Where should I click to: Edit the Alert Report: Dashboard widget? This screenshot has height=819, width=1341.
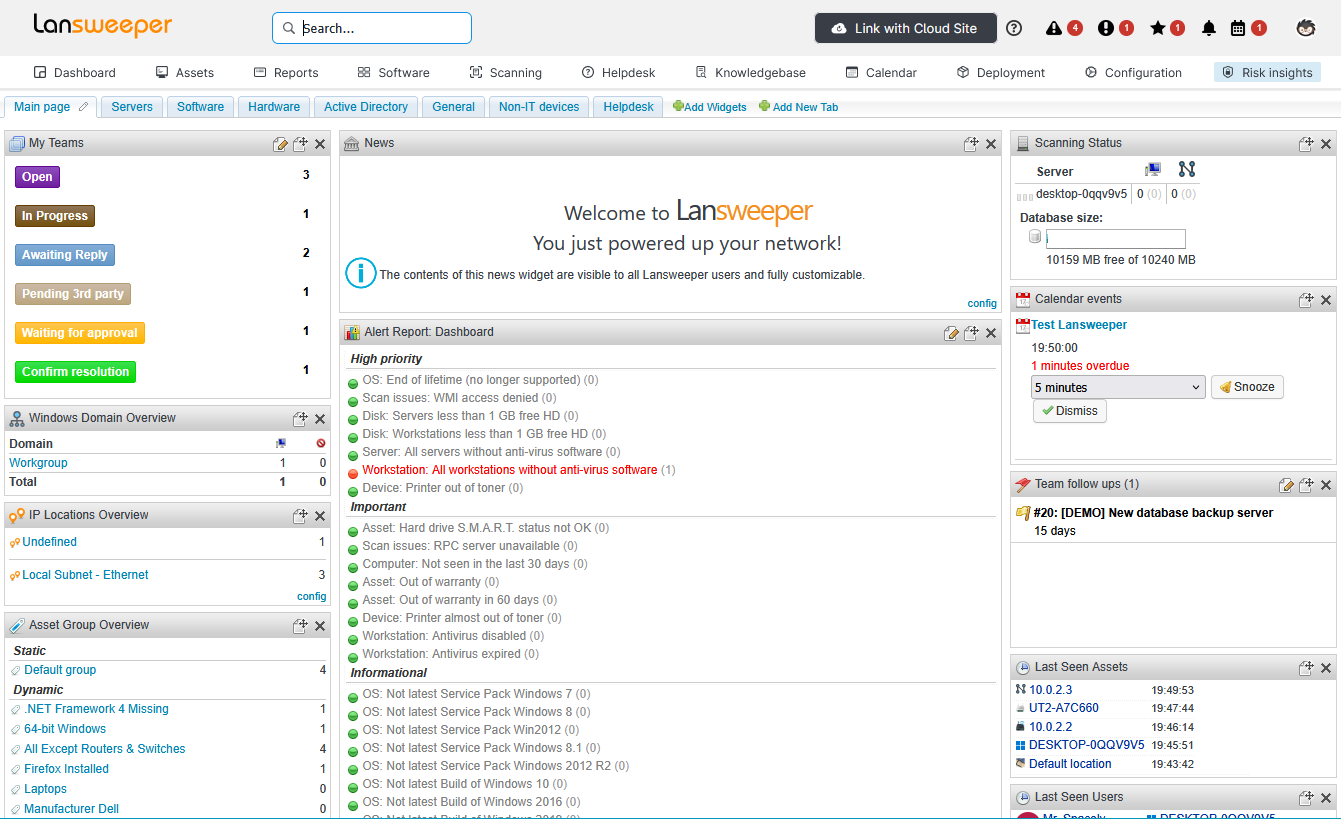[x=952, y=333]
